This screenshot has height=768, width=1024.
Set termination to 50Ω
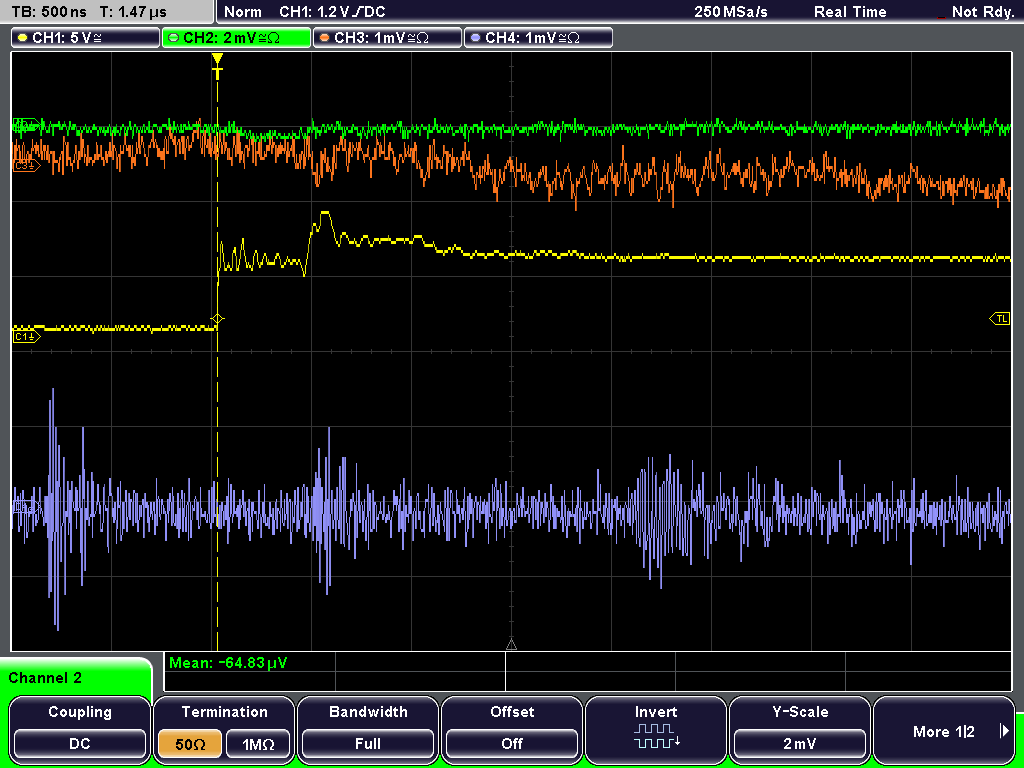pyautogui.click(x=190, y=744)
